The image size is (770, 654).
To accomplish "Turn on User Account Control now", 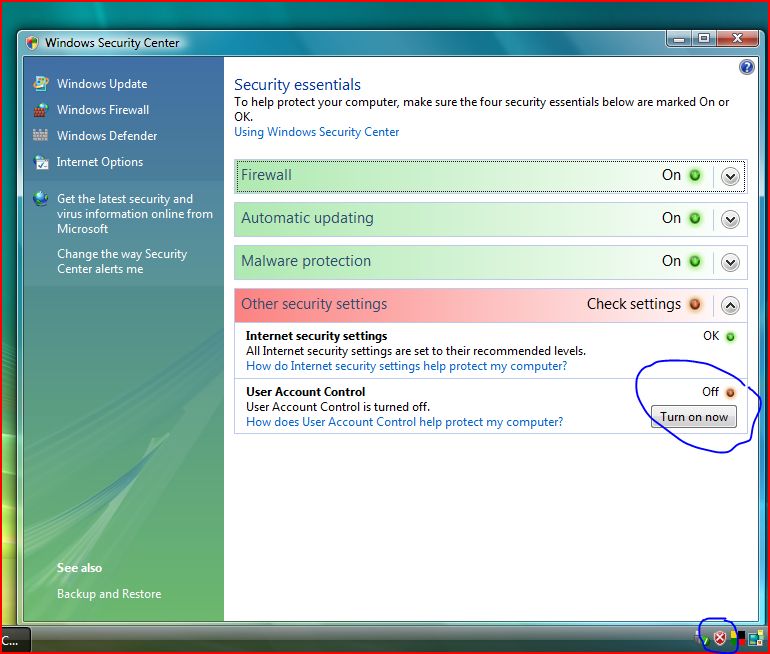I will (x=693, y=417).
